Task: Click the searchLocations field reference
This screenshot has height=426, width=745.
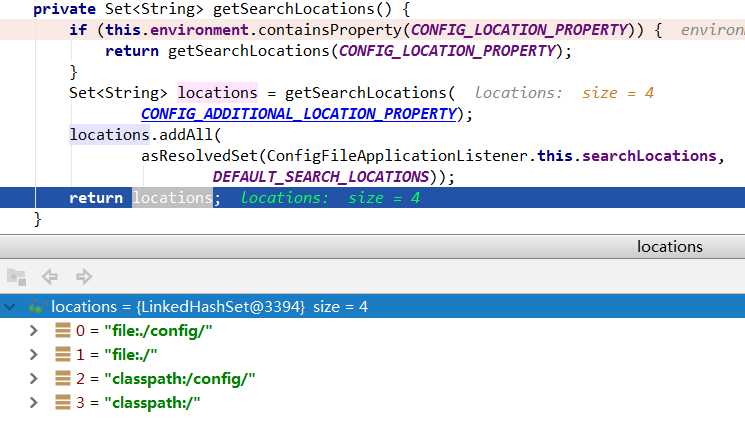Action: 649,156
